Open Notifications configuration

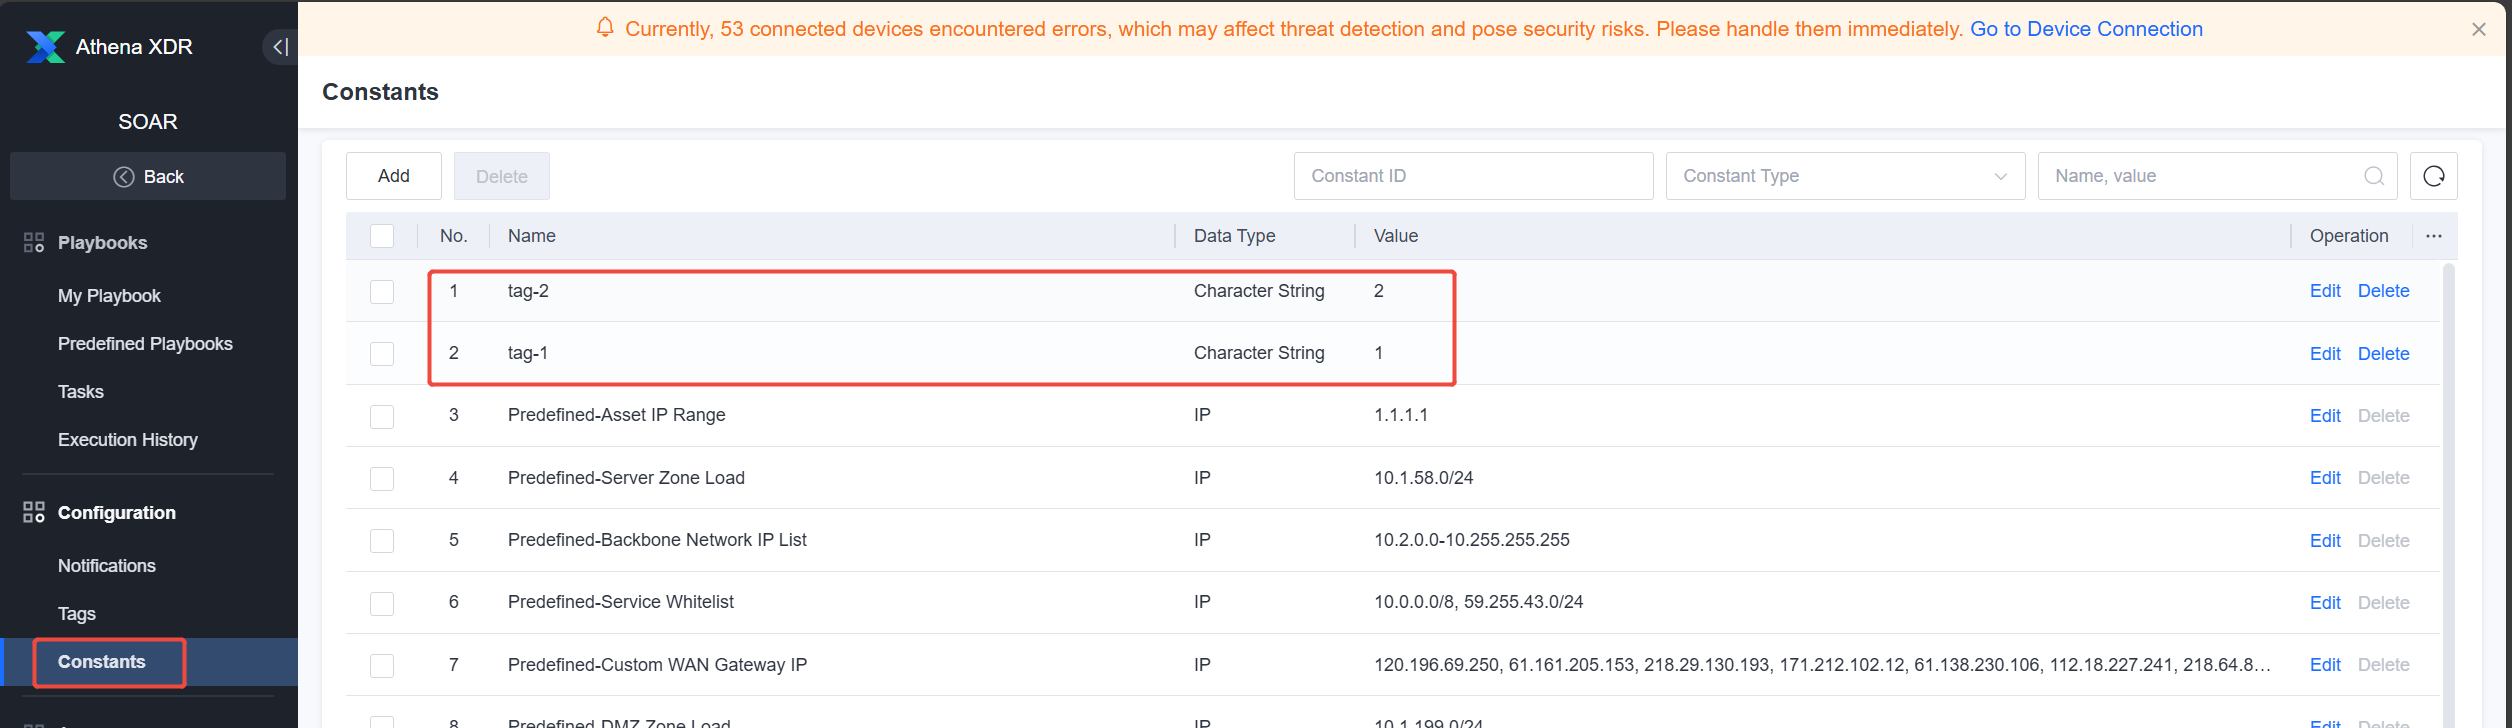(107, 566)
